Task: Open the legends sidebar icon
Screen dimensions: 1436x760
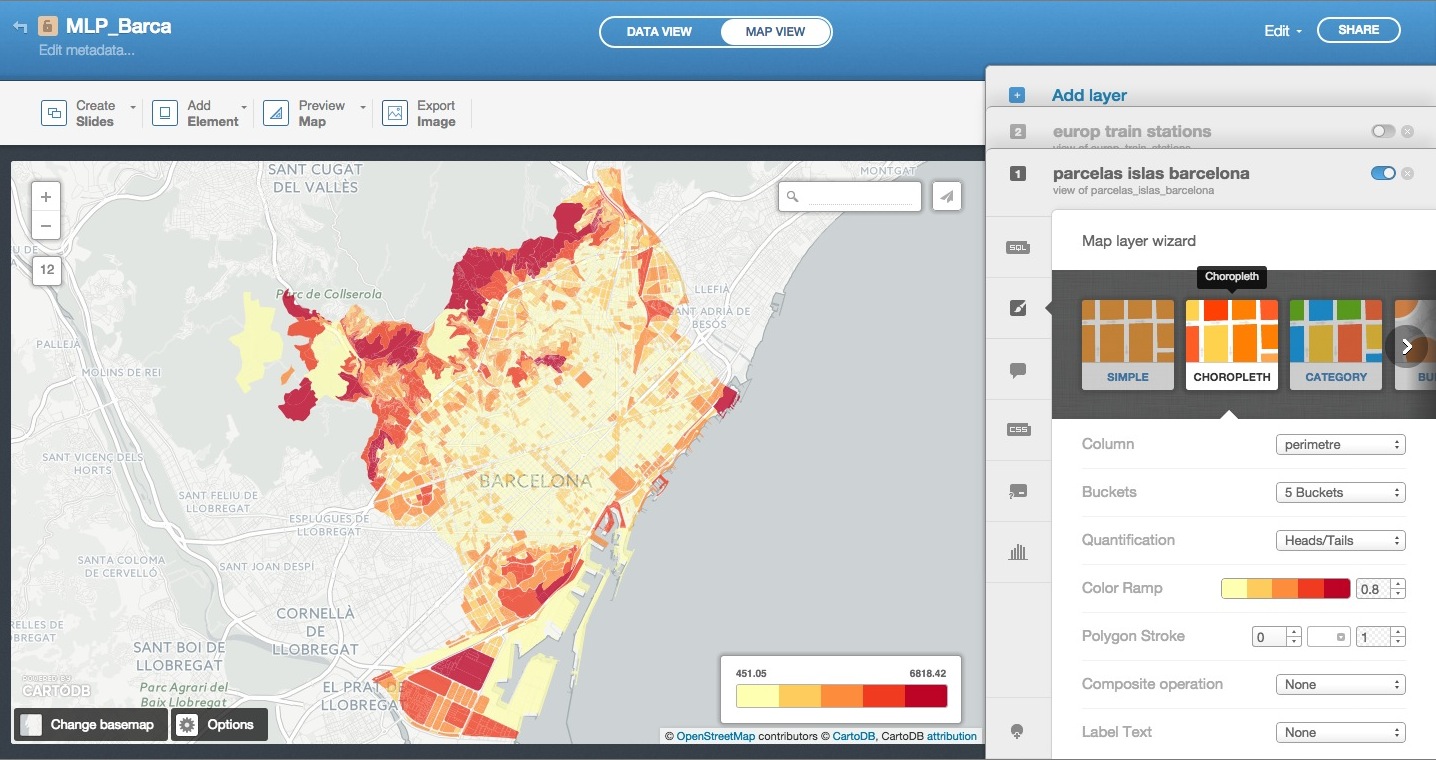Action: pyautogui.click(x=1018, y=491)
